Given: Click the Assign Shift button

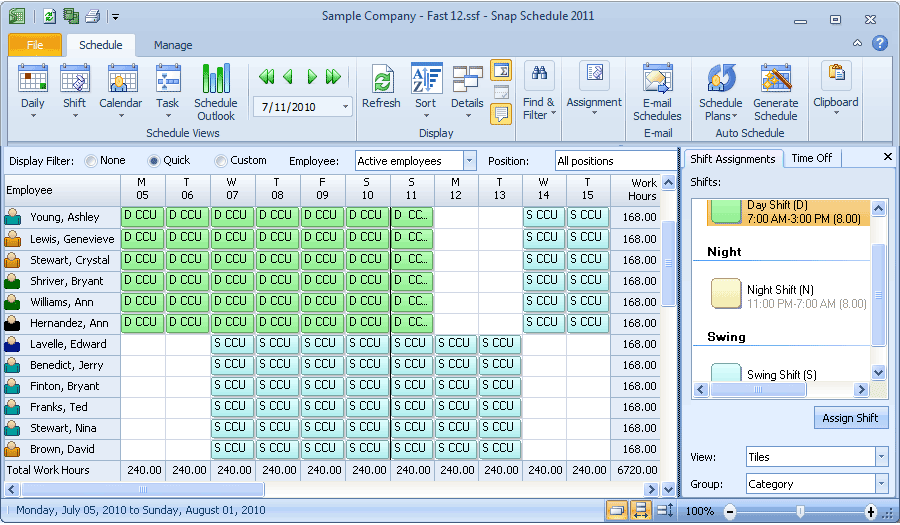Looking at the screenshot, I should [x=850, y=418].
